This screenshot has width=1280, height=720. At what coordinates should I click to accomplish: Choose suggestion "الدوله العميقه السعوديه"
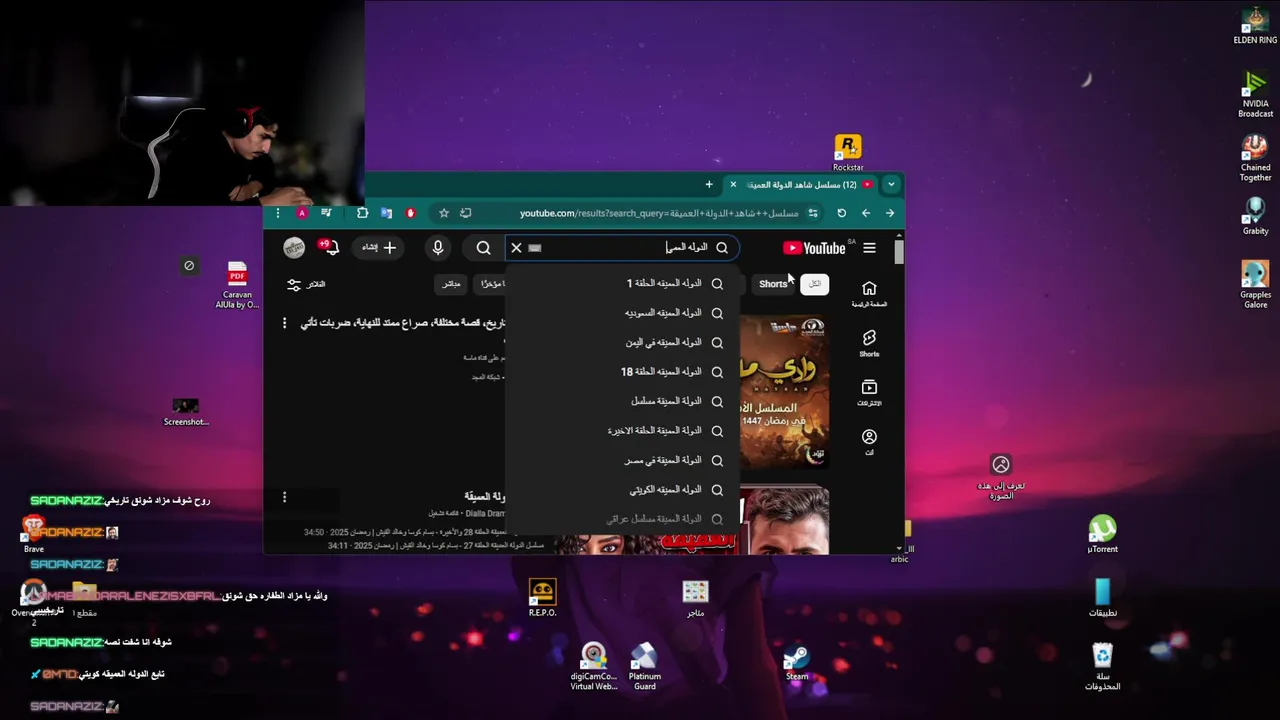click(620, 313)
